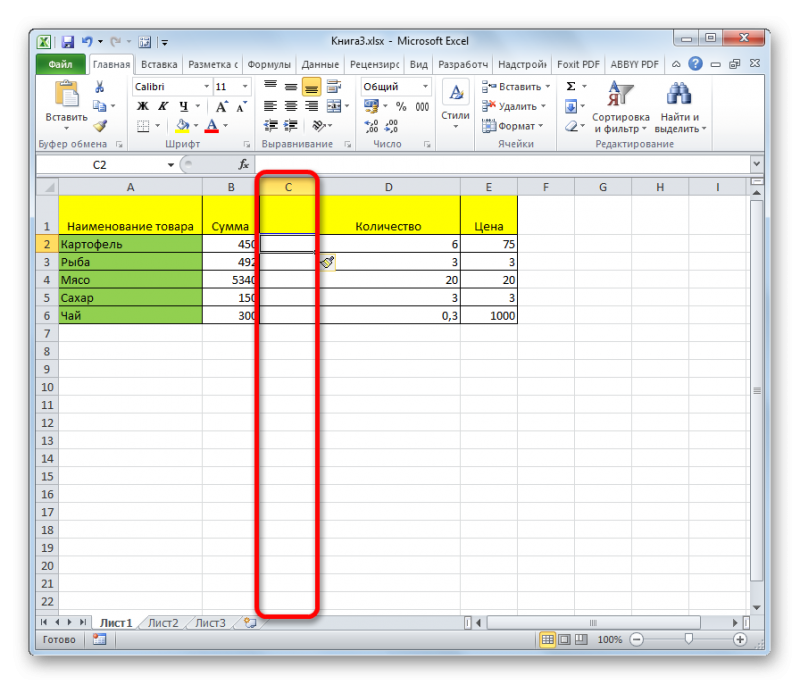
Task: Click the Borders icon
Action: tap(143, 125)
